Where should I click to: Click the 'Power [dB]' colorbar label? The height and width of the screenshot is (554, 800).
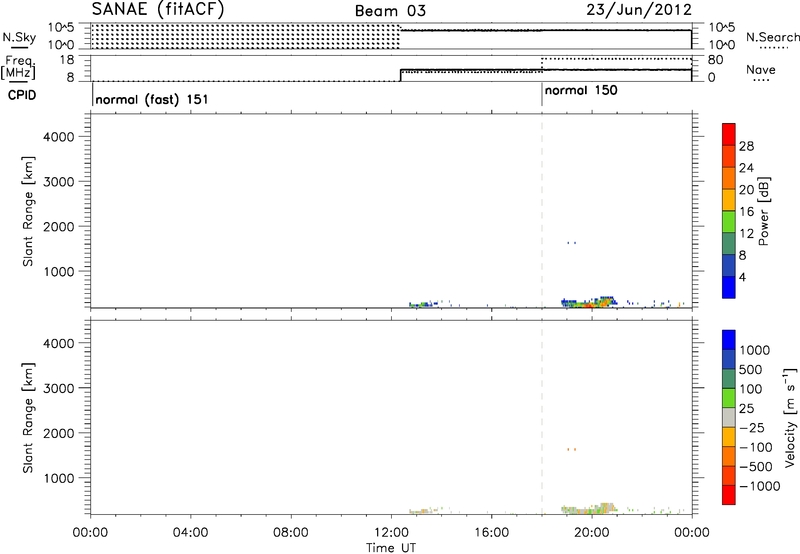point(764,211)
